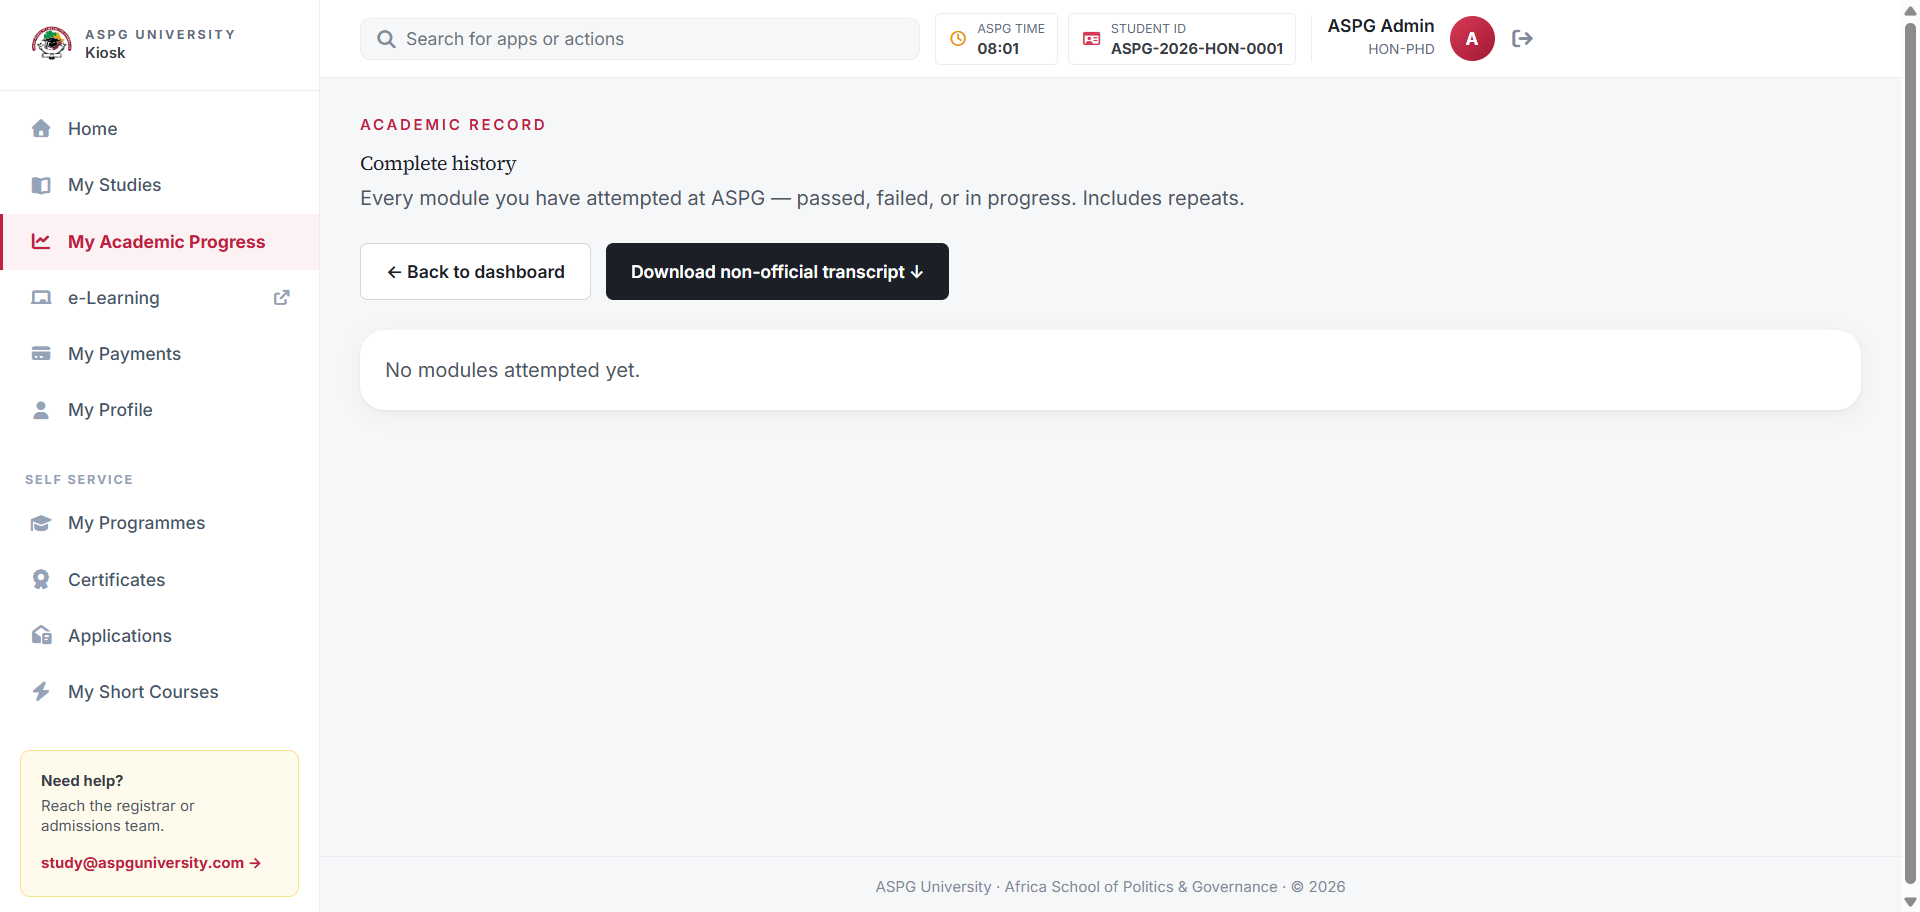This screenshot has width=1920, height=912.
Task: Select My Academic Progress menu item
Action: point(160,242)
